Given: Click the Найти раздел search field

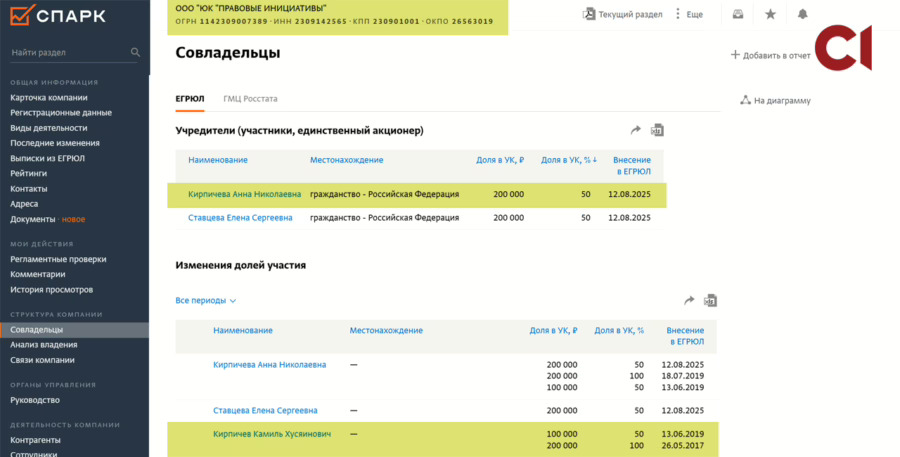Looking at the screenshot, I should coord(69,52).
